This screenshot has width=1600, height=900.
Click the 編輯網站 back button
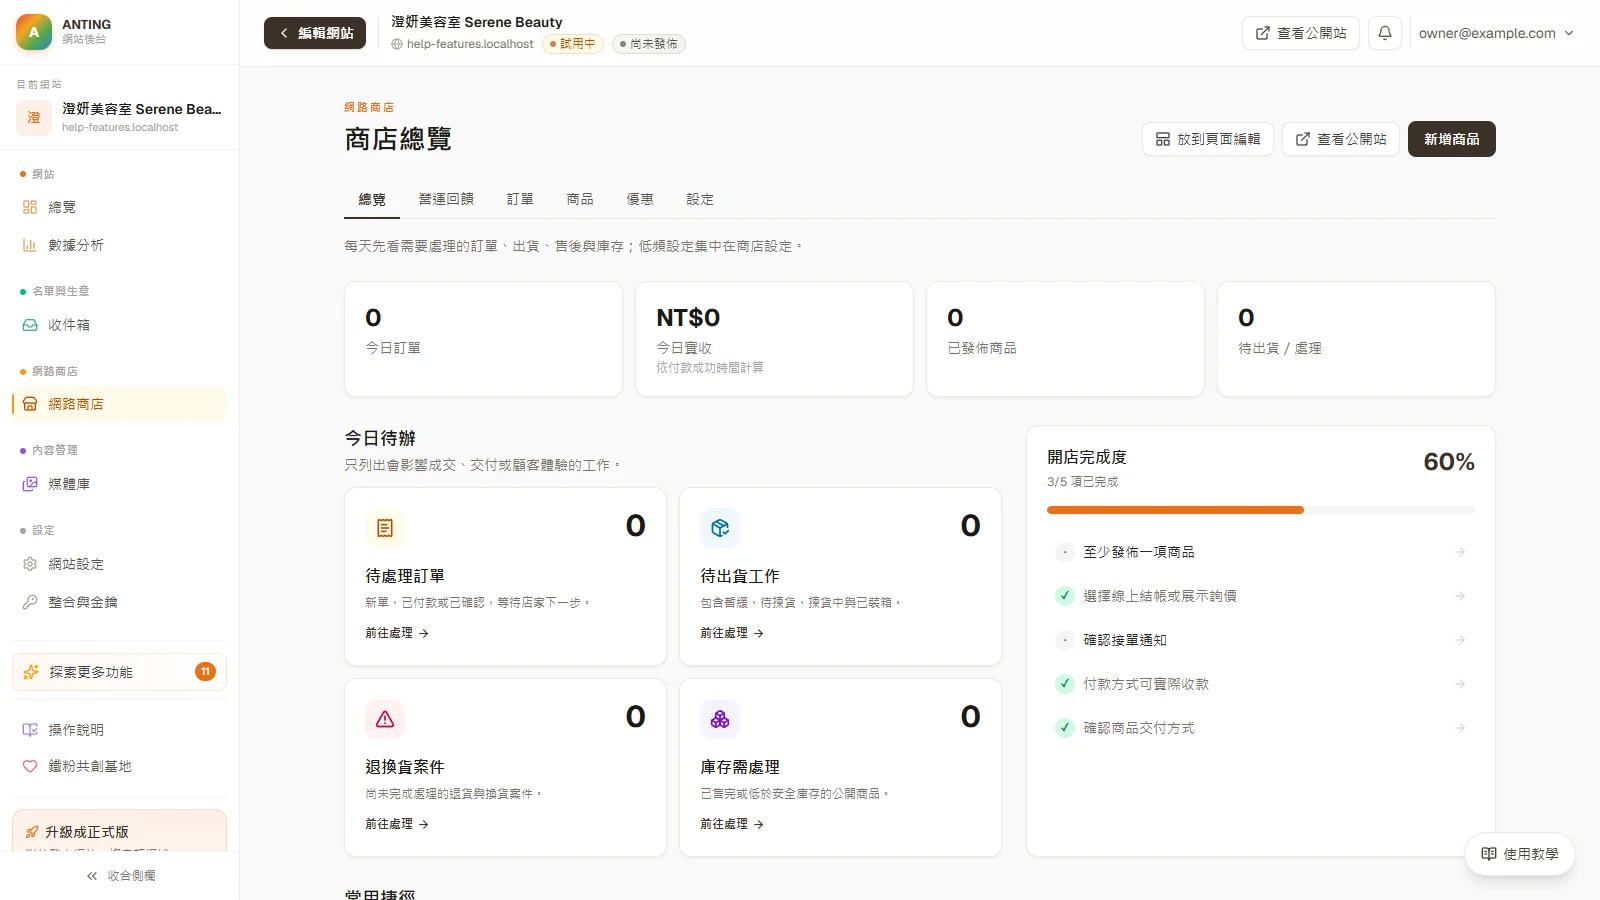click(315, 33)
